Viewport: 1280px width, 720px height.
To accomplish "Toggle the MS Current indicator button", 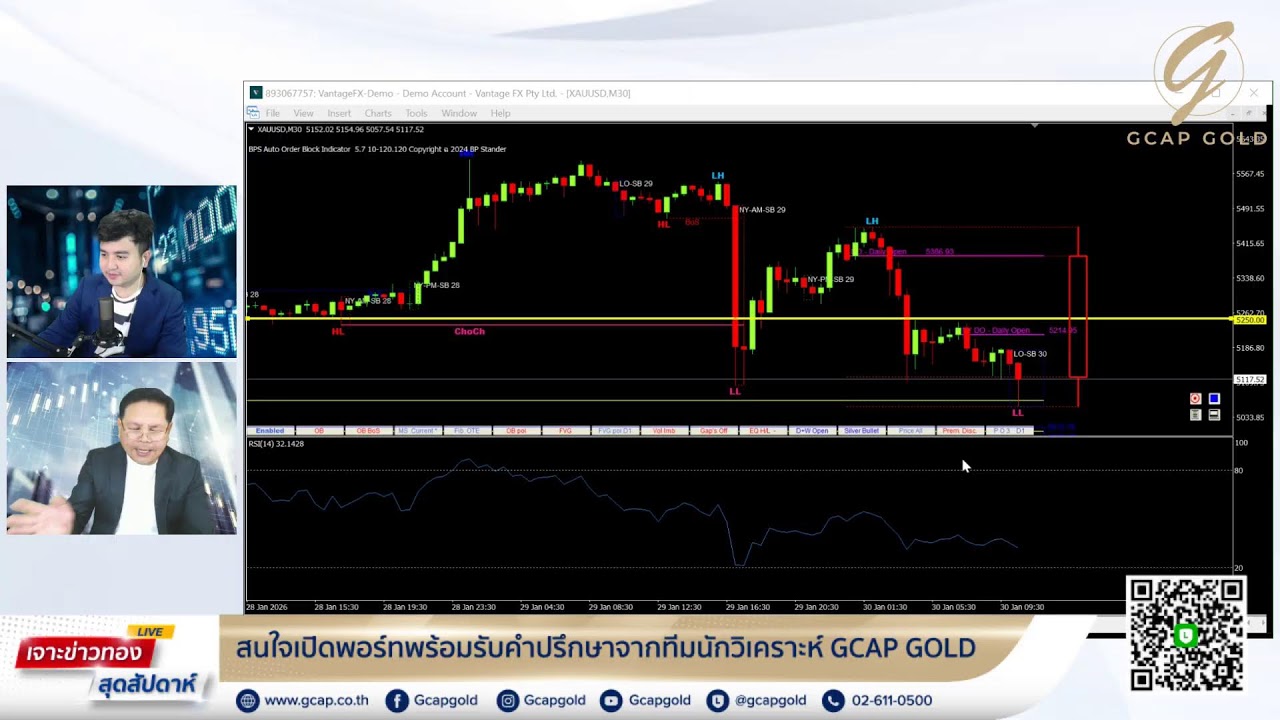I will point(417,431).
